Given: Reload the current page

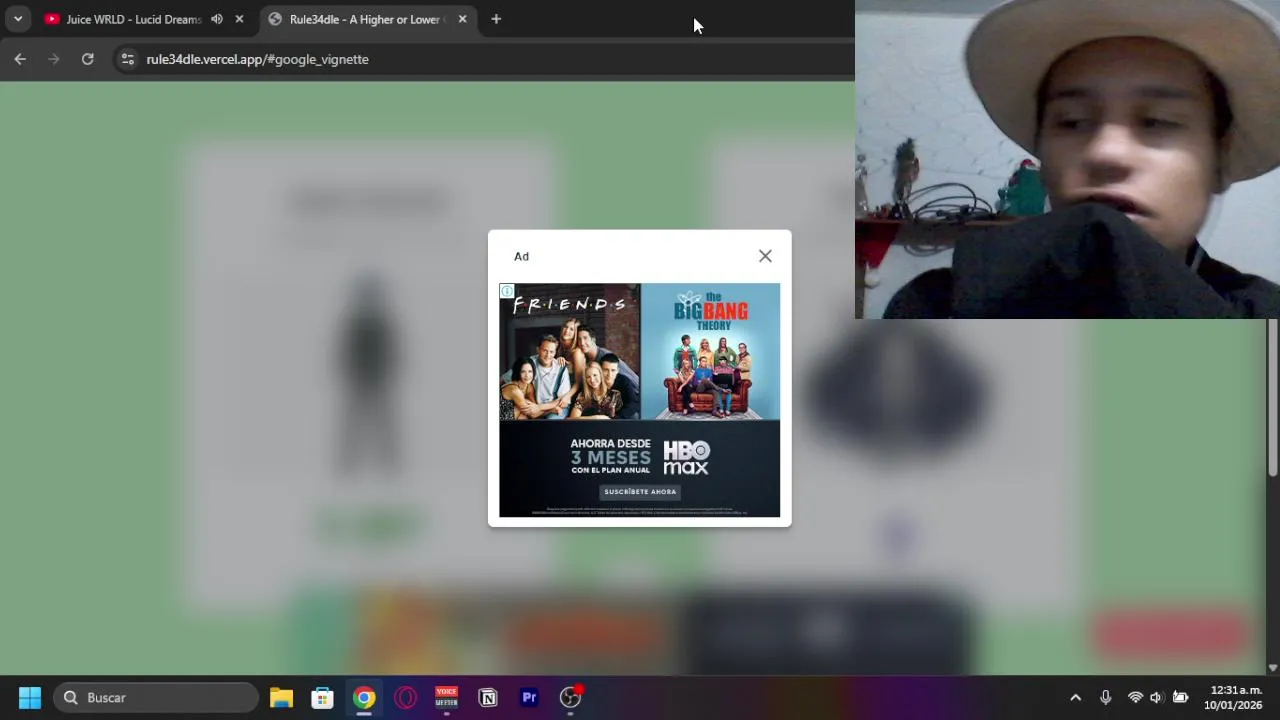Looking at the screenshot, I should click(x=88, y=59).
